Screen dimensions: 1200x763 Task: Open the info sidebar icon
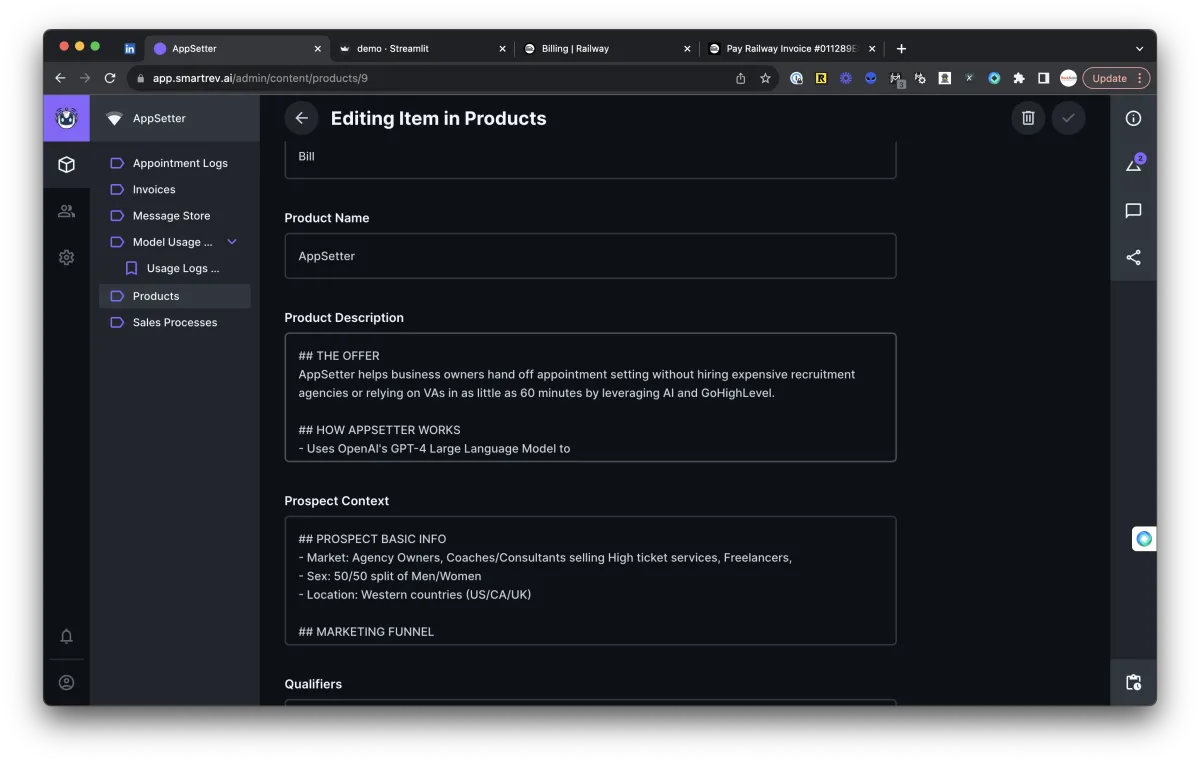pyautogui.click(x=1133, y=118)
